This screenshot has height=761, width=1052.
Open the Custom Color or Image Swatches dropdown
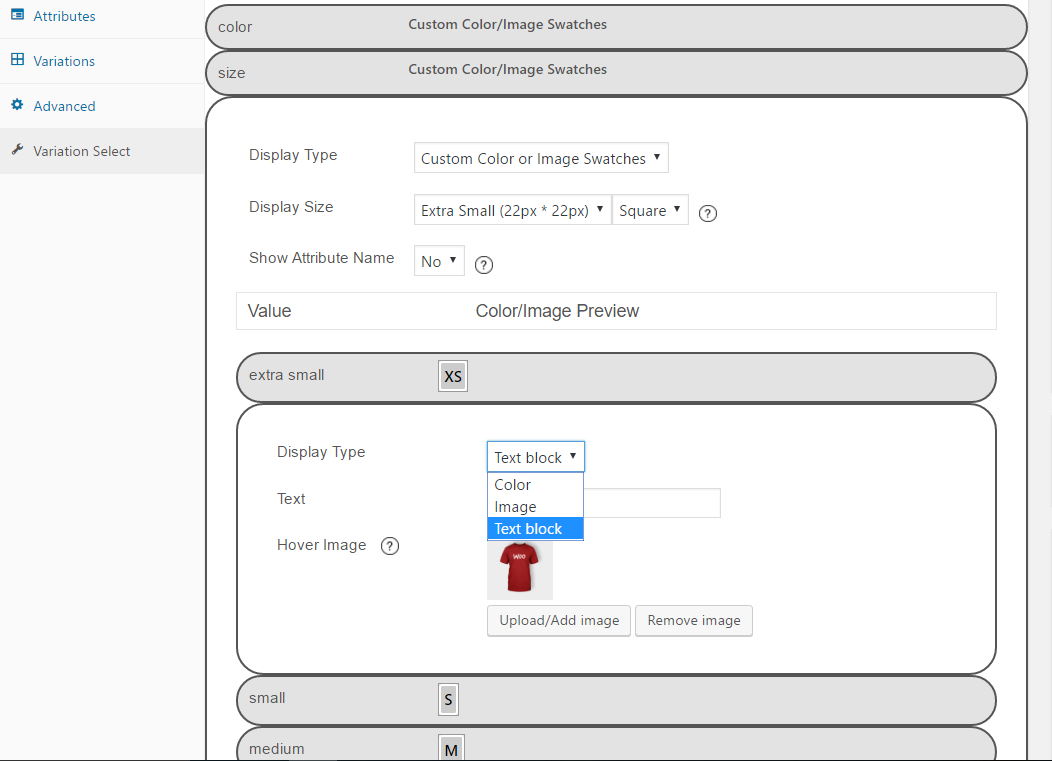click(x=540, y=158)
